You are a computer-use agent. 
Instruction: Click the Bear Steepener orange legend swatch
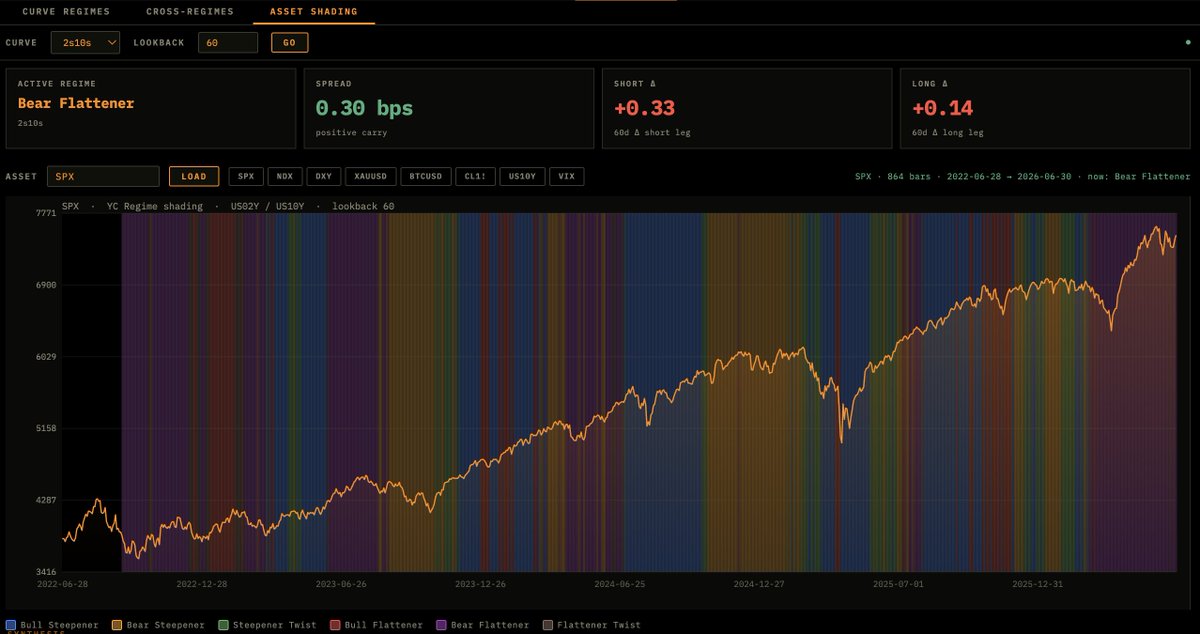coord(117,625)
